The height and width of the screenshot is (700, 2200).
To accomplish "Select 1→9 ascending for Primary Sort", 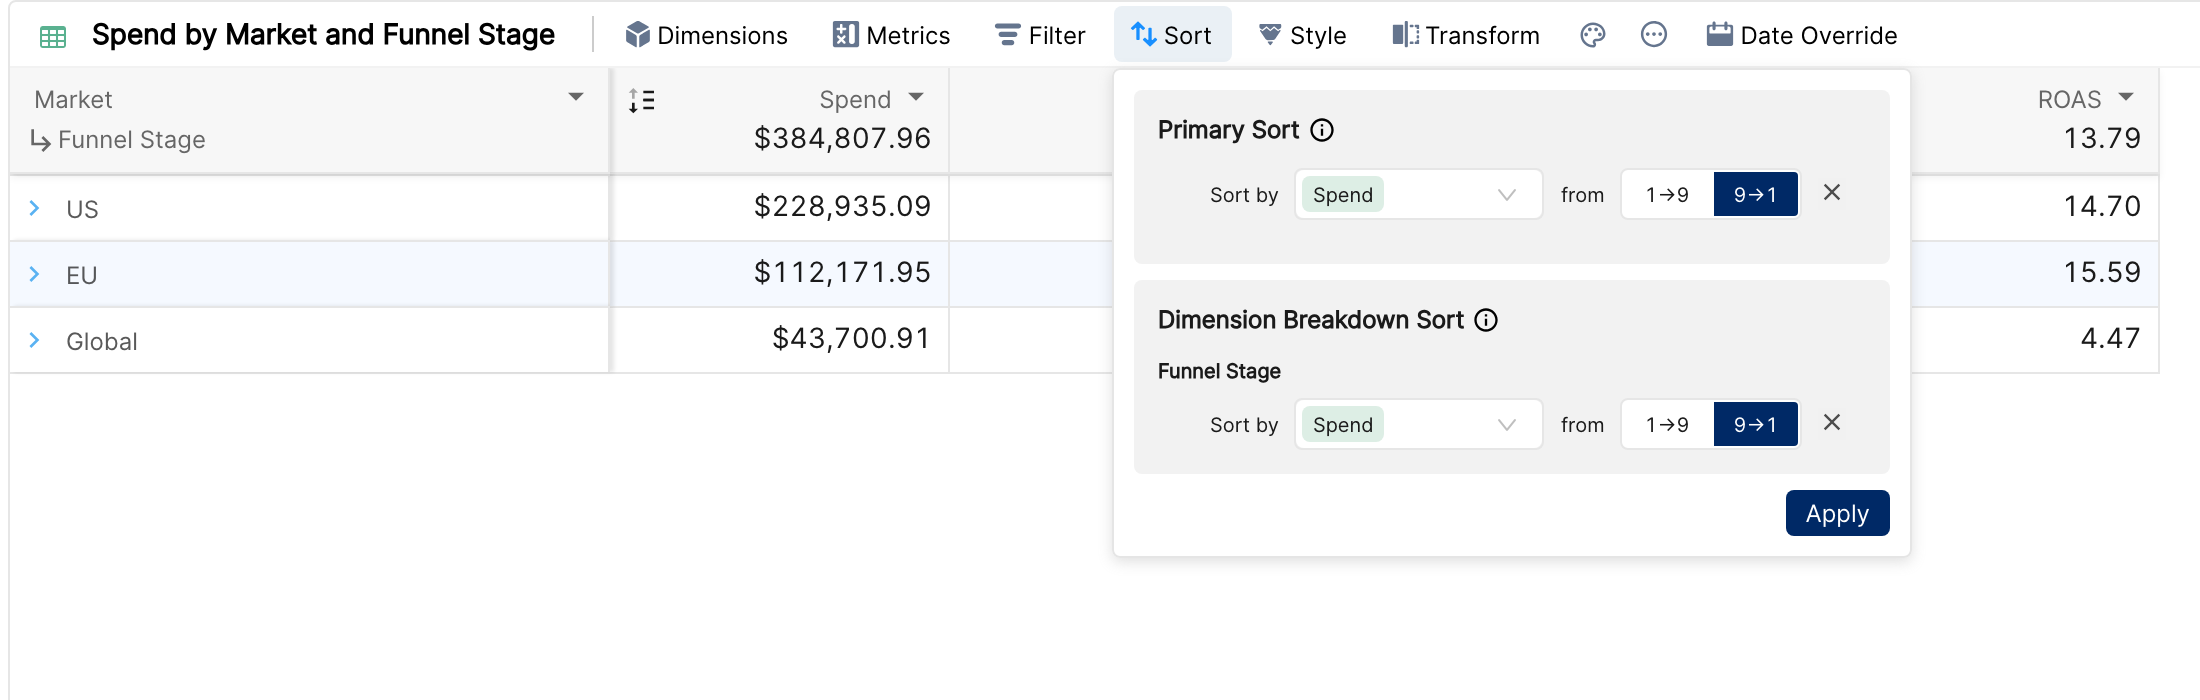I will click(x=1667, y=194).
